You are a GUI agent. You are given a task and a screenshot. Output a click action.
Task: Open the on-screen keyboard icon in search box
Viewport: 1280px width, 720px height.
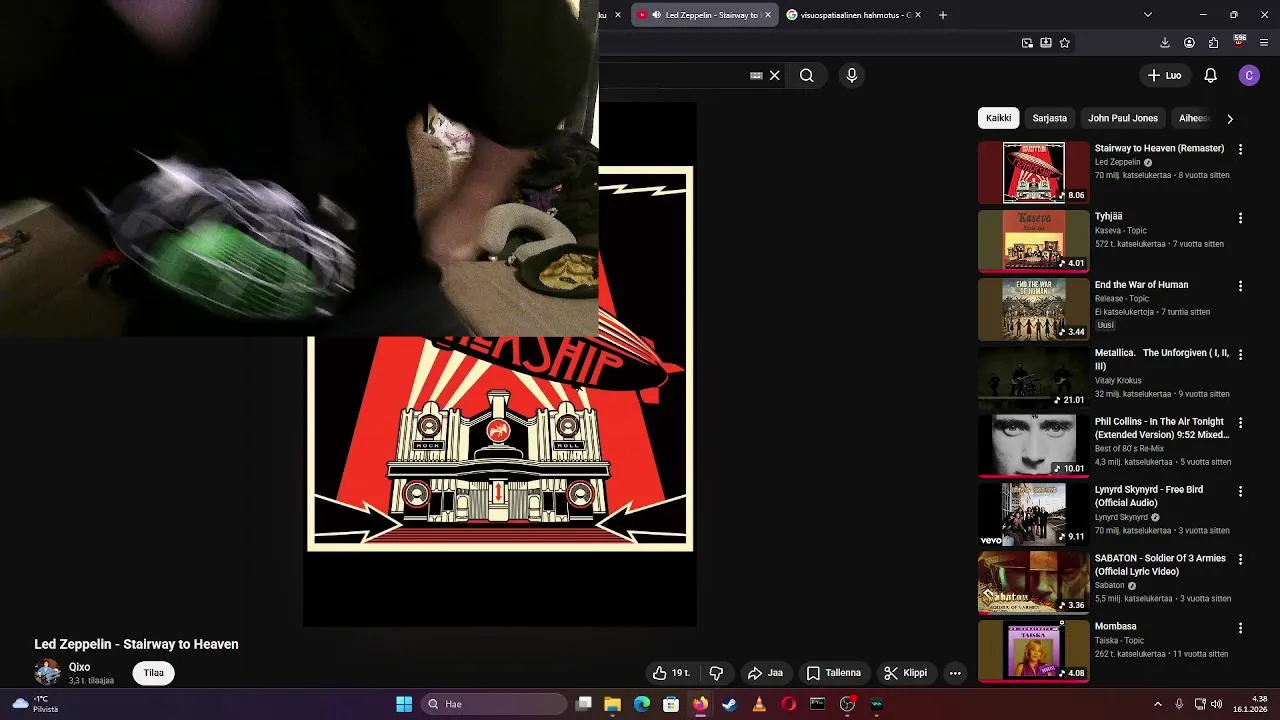tap(756, 75)
